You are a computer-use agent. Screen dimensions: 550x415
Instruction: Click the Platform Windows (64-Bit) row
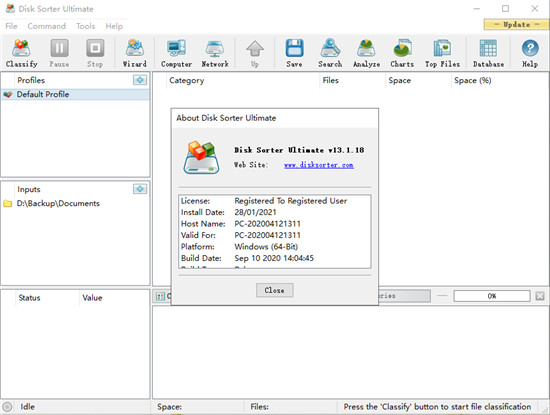[275, 247]
